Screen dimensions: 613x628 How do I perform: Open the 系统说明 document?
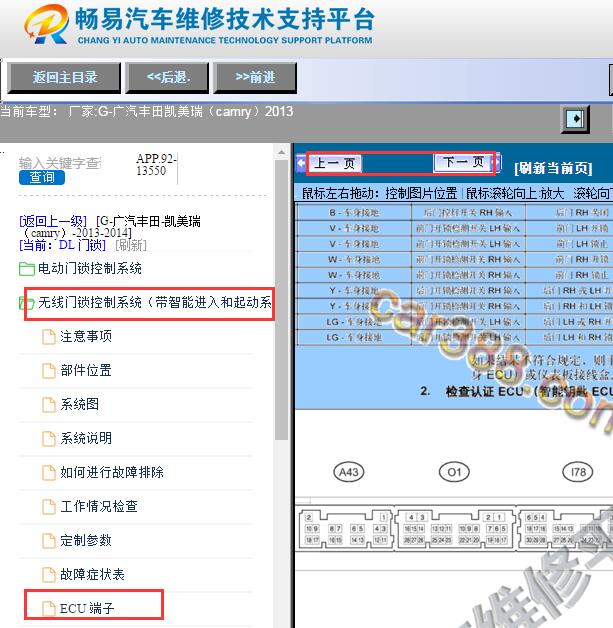point(86,438)
